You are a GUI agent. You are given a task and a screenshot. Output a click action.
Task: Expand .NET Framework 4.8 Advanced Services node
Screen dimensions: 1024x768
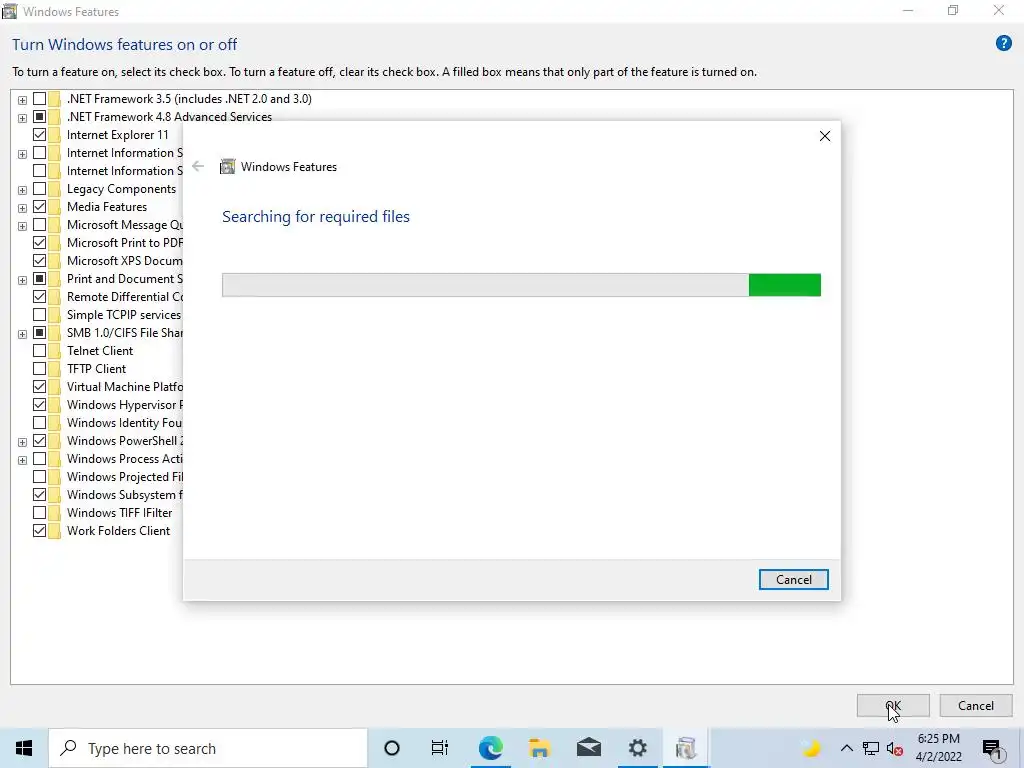(x=22, y=118)
